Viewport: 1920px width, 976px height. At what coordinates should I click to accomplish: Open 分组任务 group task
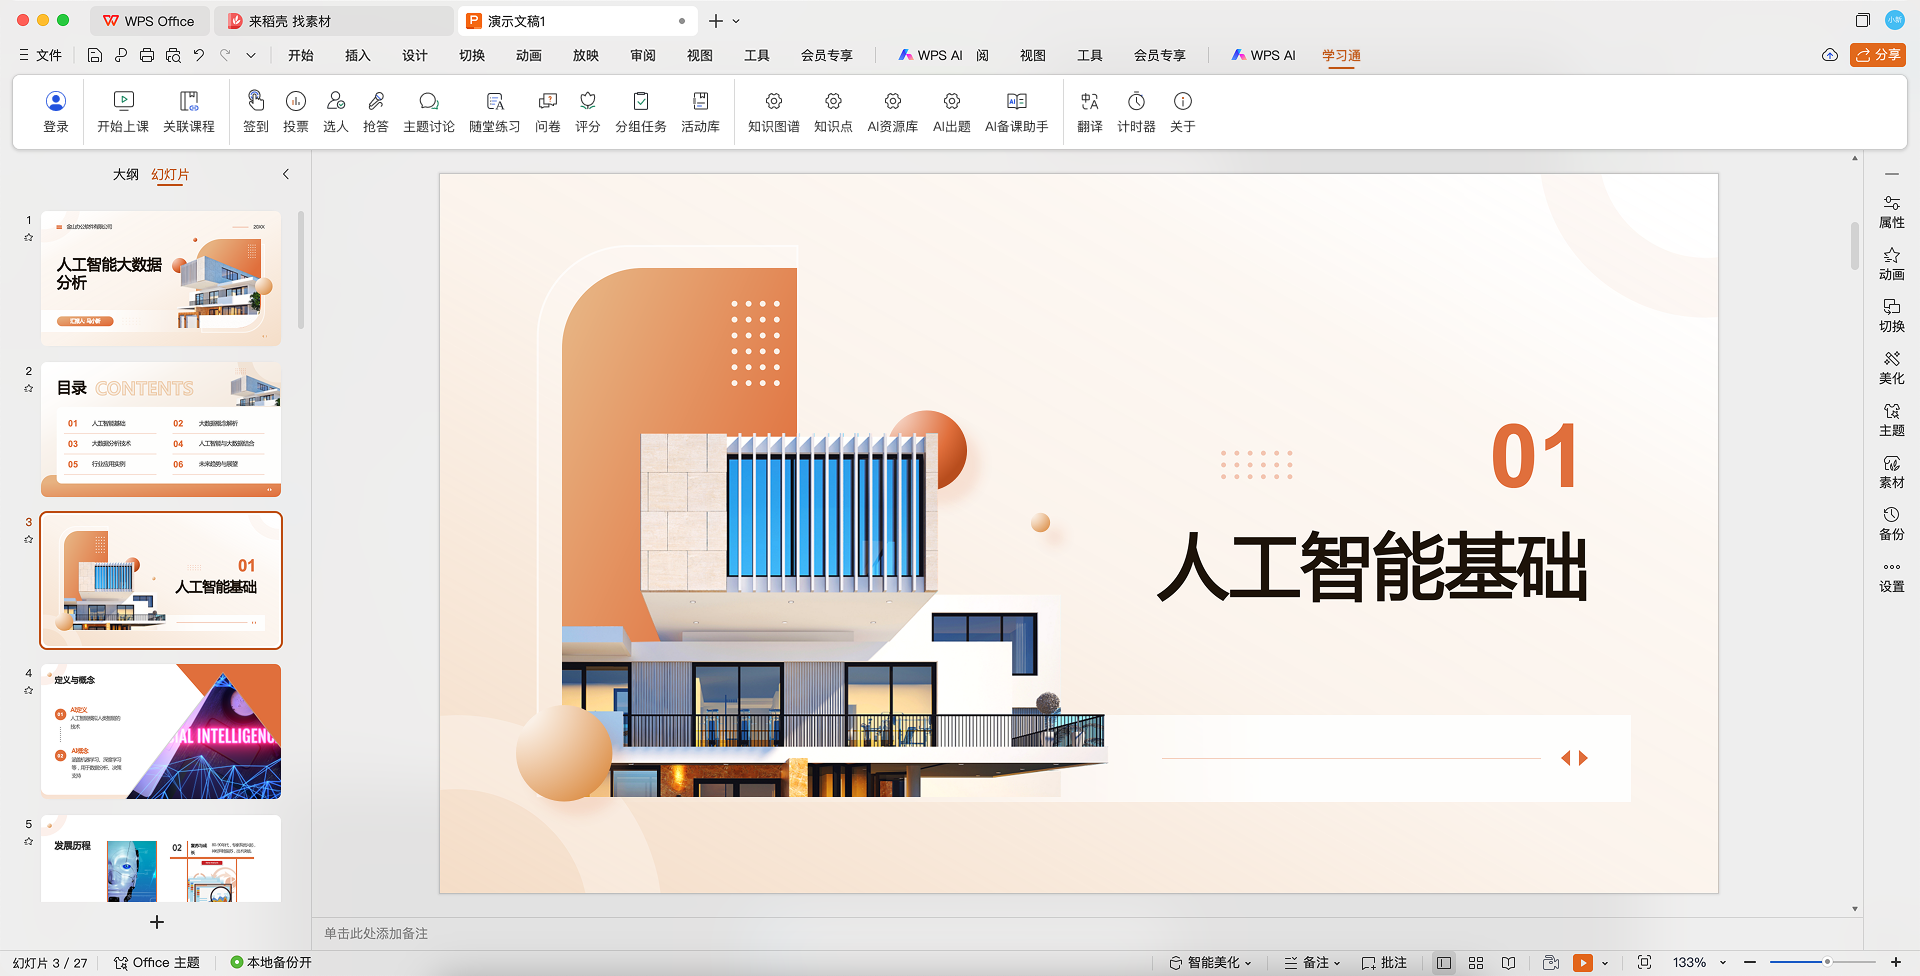641,111
